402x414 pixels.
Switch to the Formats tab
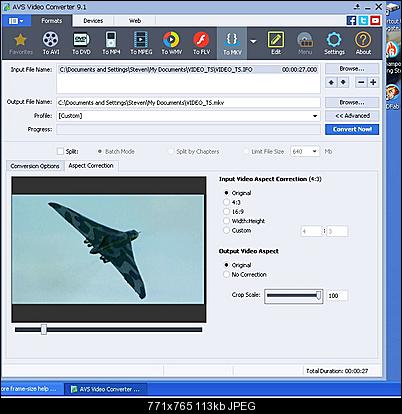coord(51,21)
